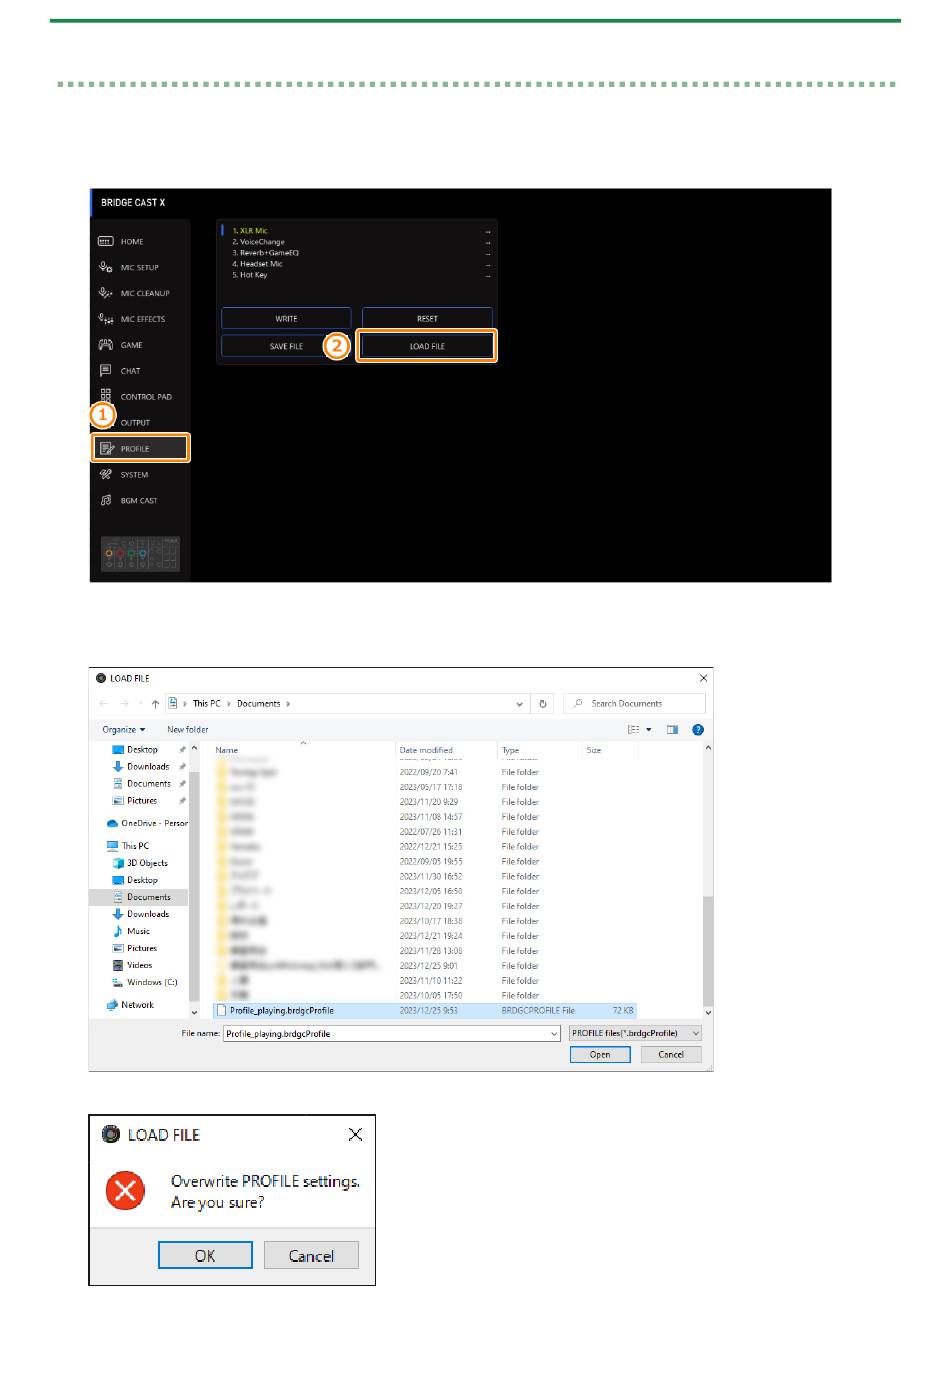The image size is (950, 1378).
Task: Click the SYSTEM tools icon
Action: coord(105,474)
